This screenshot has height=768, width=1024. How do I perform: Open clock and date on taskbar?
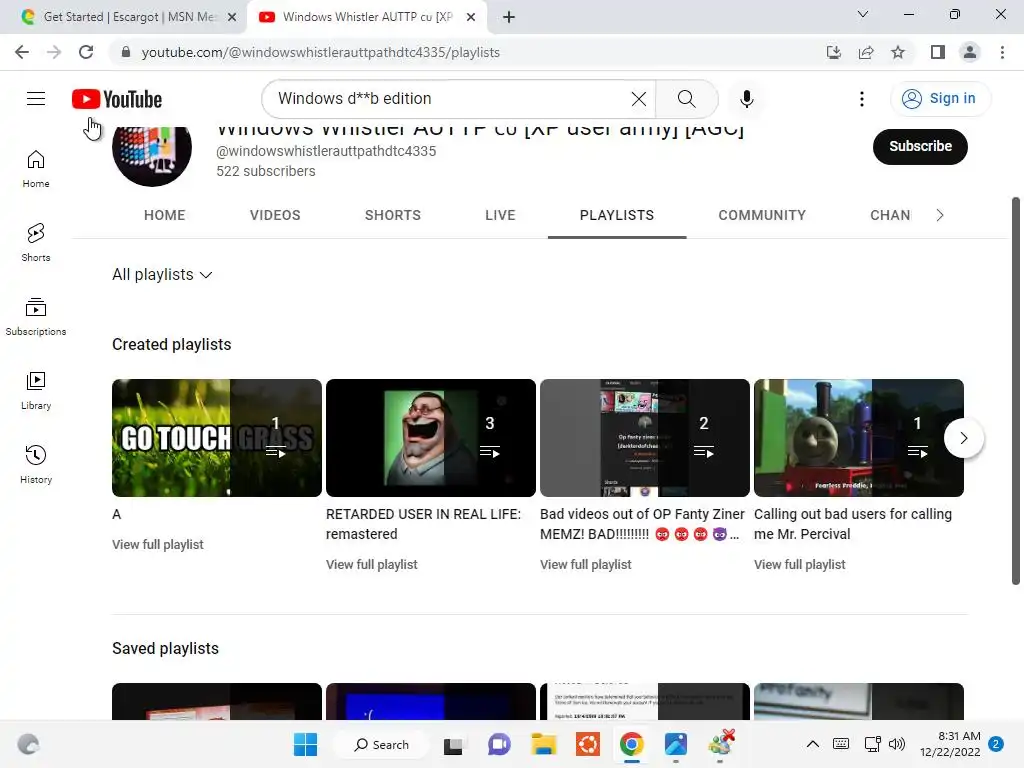[950, 744]
